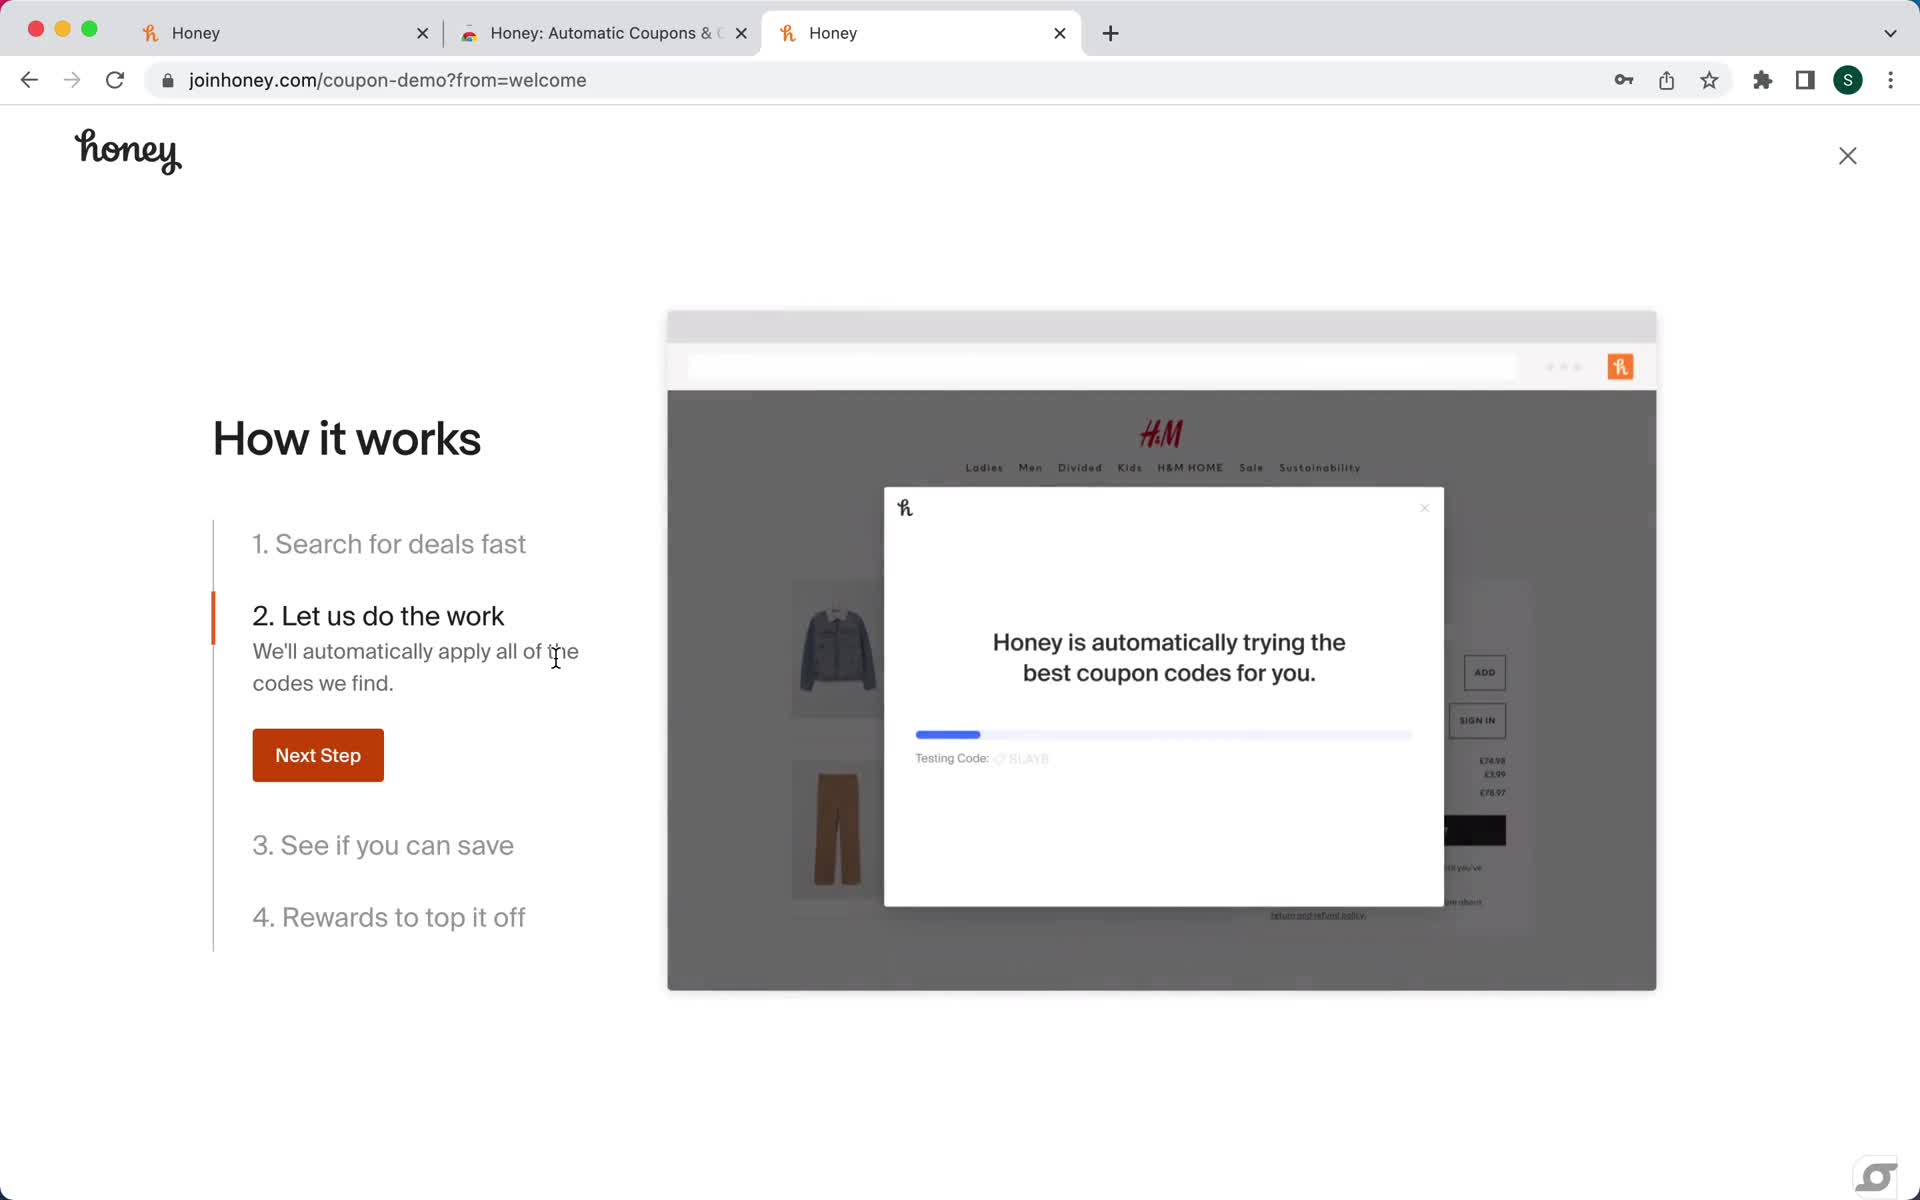Click the Honey icon inside demo popup

point(905,507)
